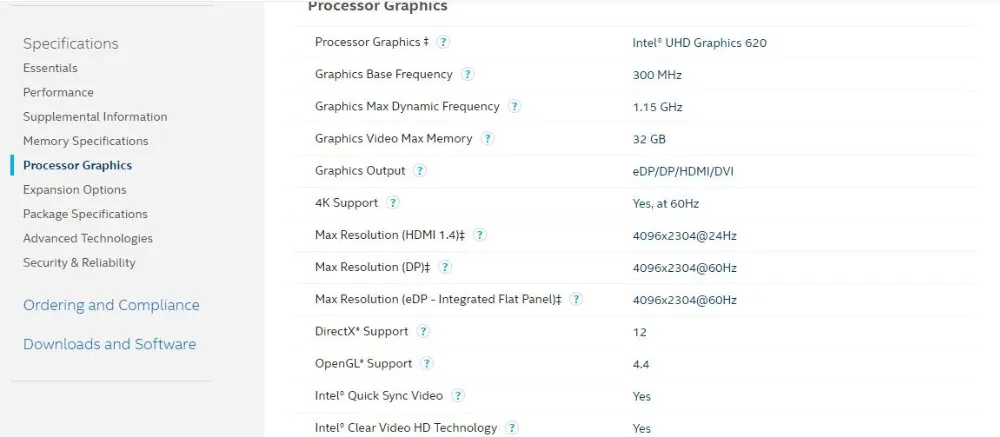1000x437 pixels.
Task: Click the Graphics Output question mark icon
Action: point(420,171)
